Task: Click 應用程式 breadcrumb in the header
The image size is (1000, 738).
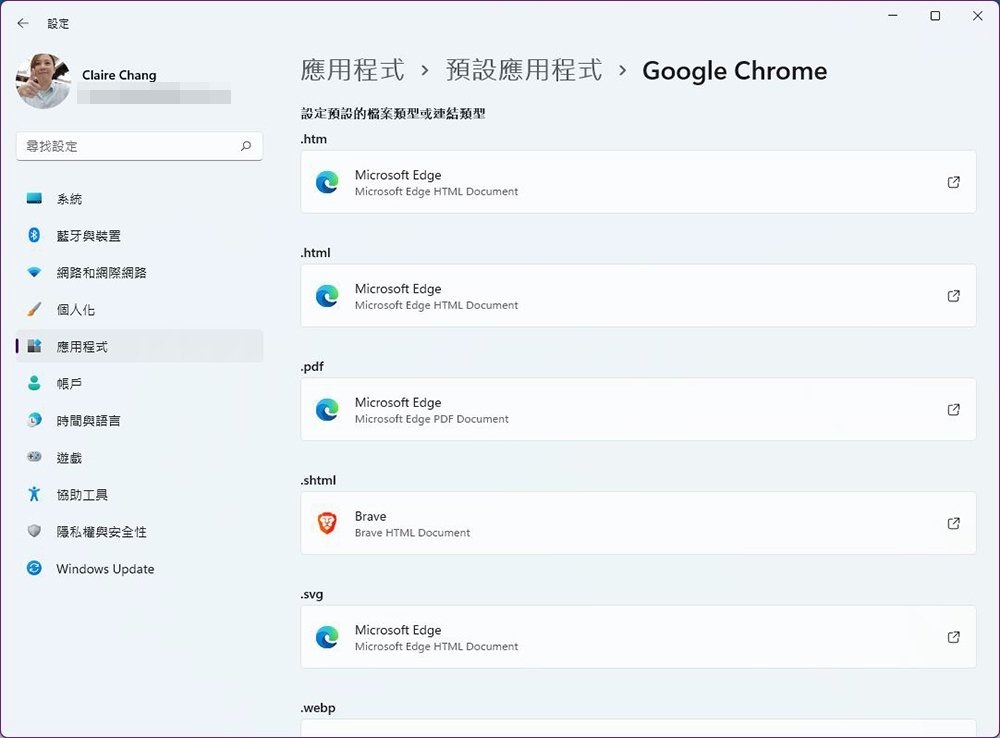Action: [x=352, y=70]
